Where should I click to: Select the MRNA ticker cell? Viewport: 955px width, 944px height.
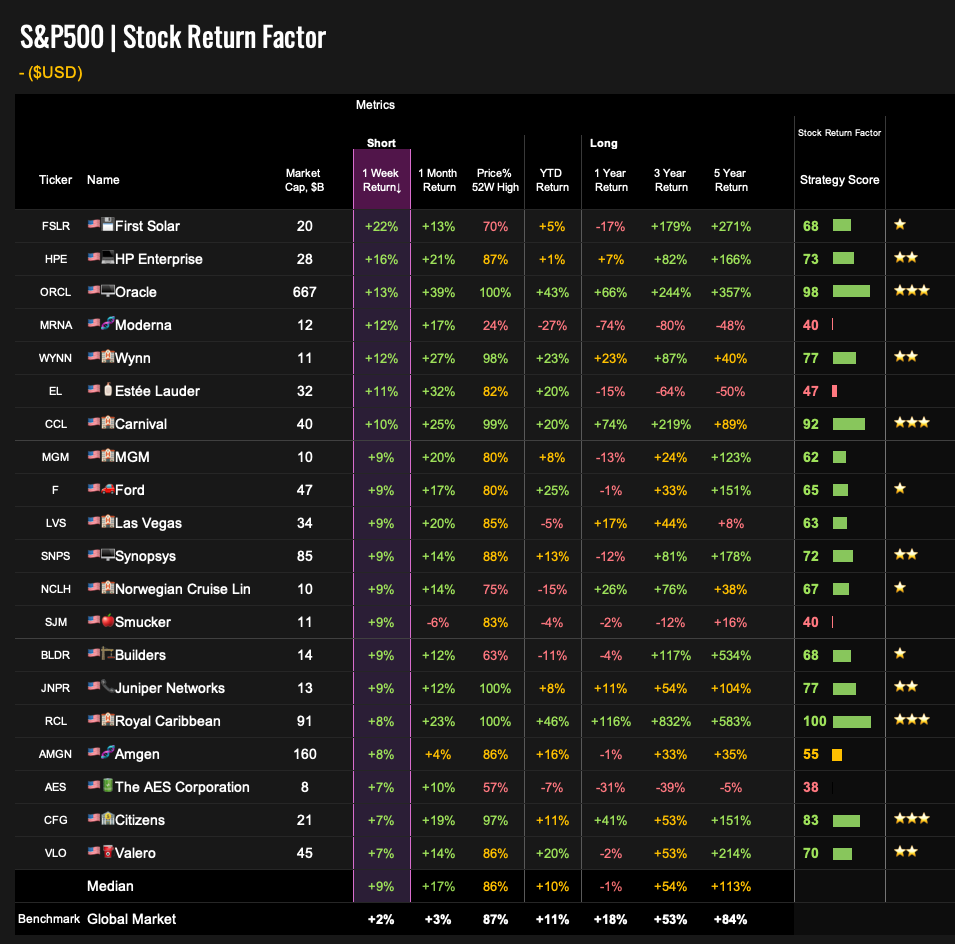click(x=55, y=325)
